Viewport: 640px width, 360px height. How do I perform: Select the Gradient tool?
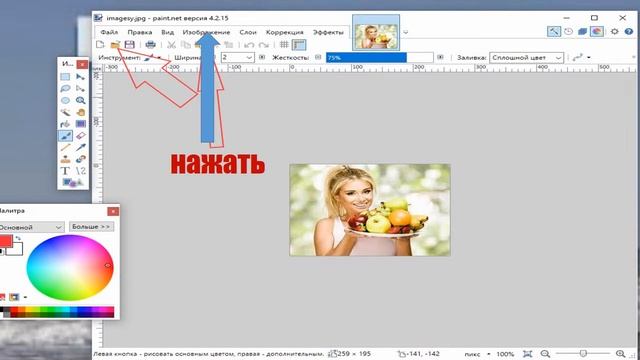point(80,124)
